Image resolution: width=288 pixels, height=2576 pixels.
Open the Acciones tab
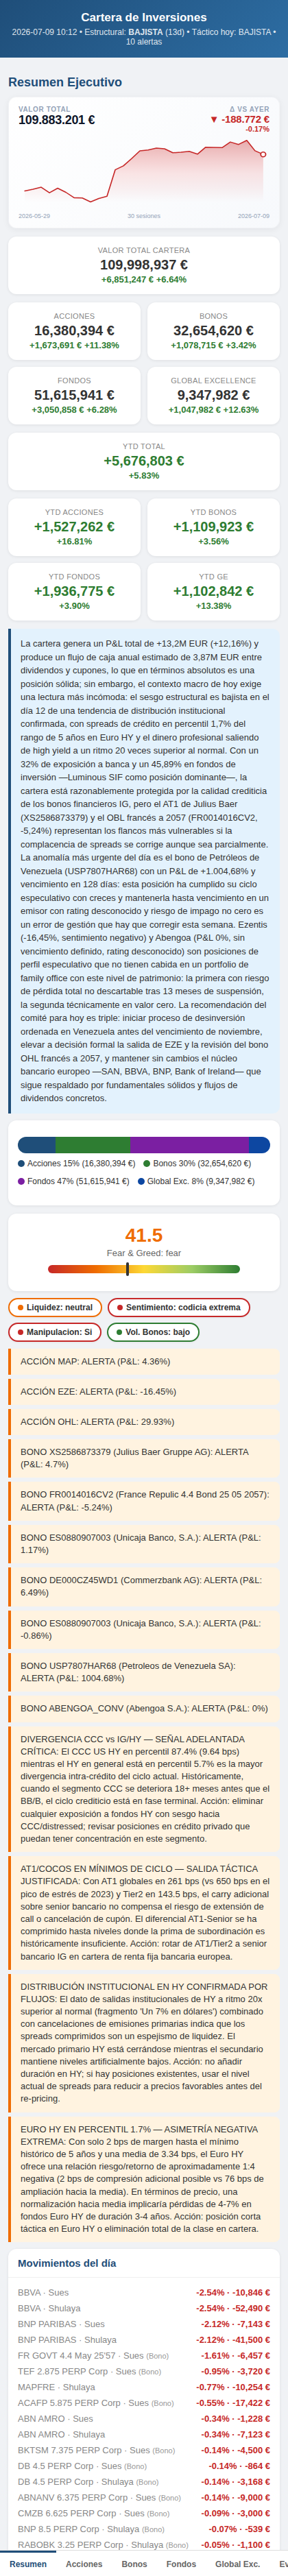click(84, 2564)
